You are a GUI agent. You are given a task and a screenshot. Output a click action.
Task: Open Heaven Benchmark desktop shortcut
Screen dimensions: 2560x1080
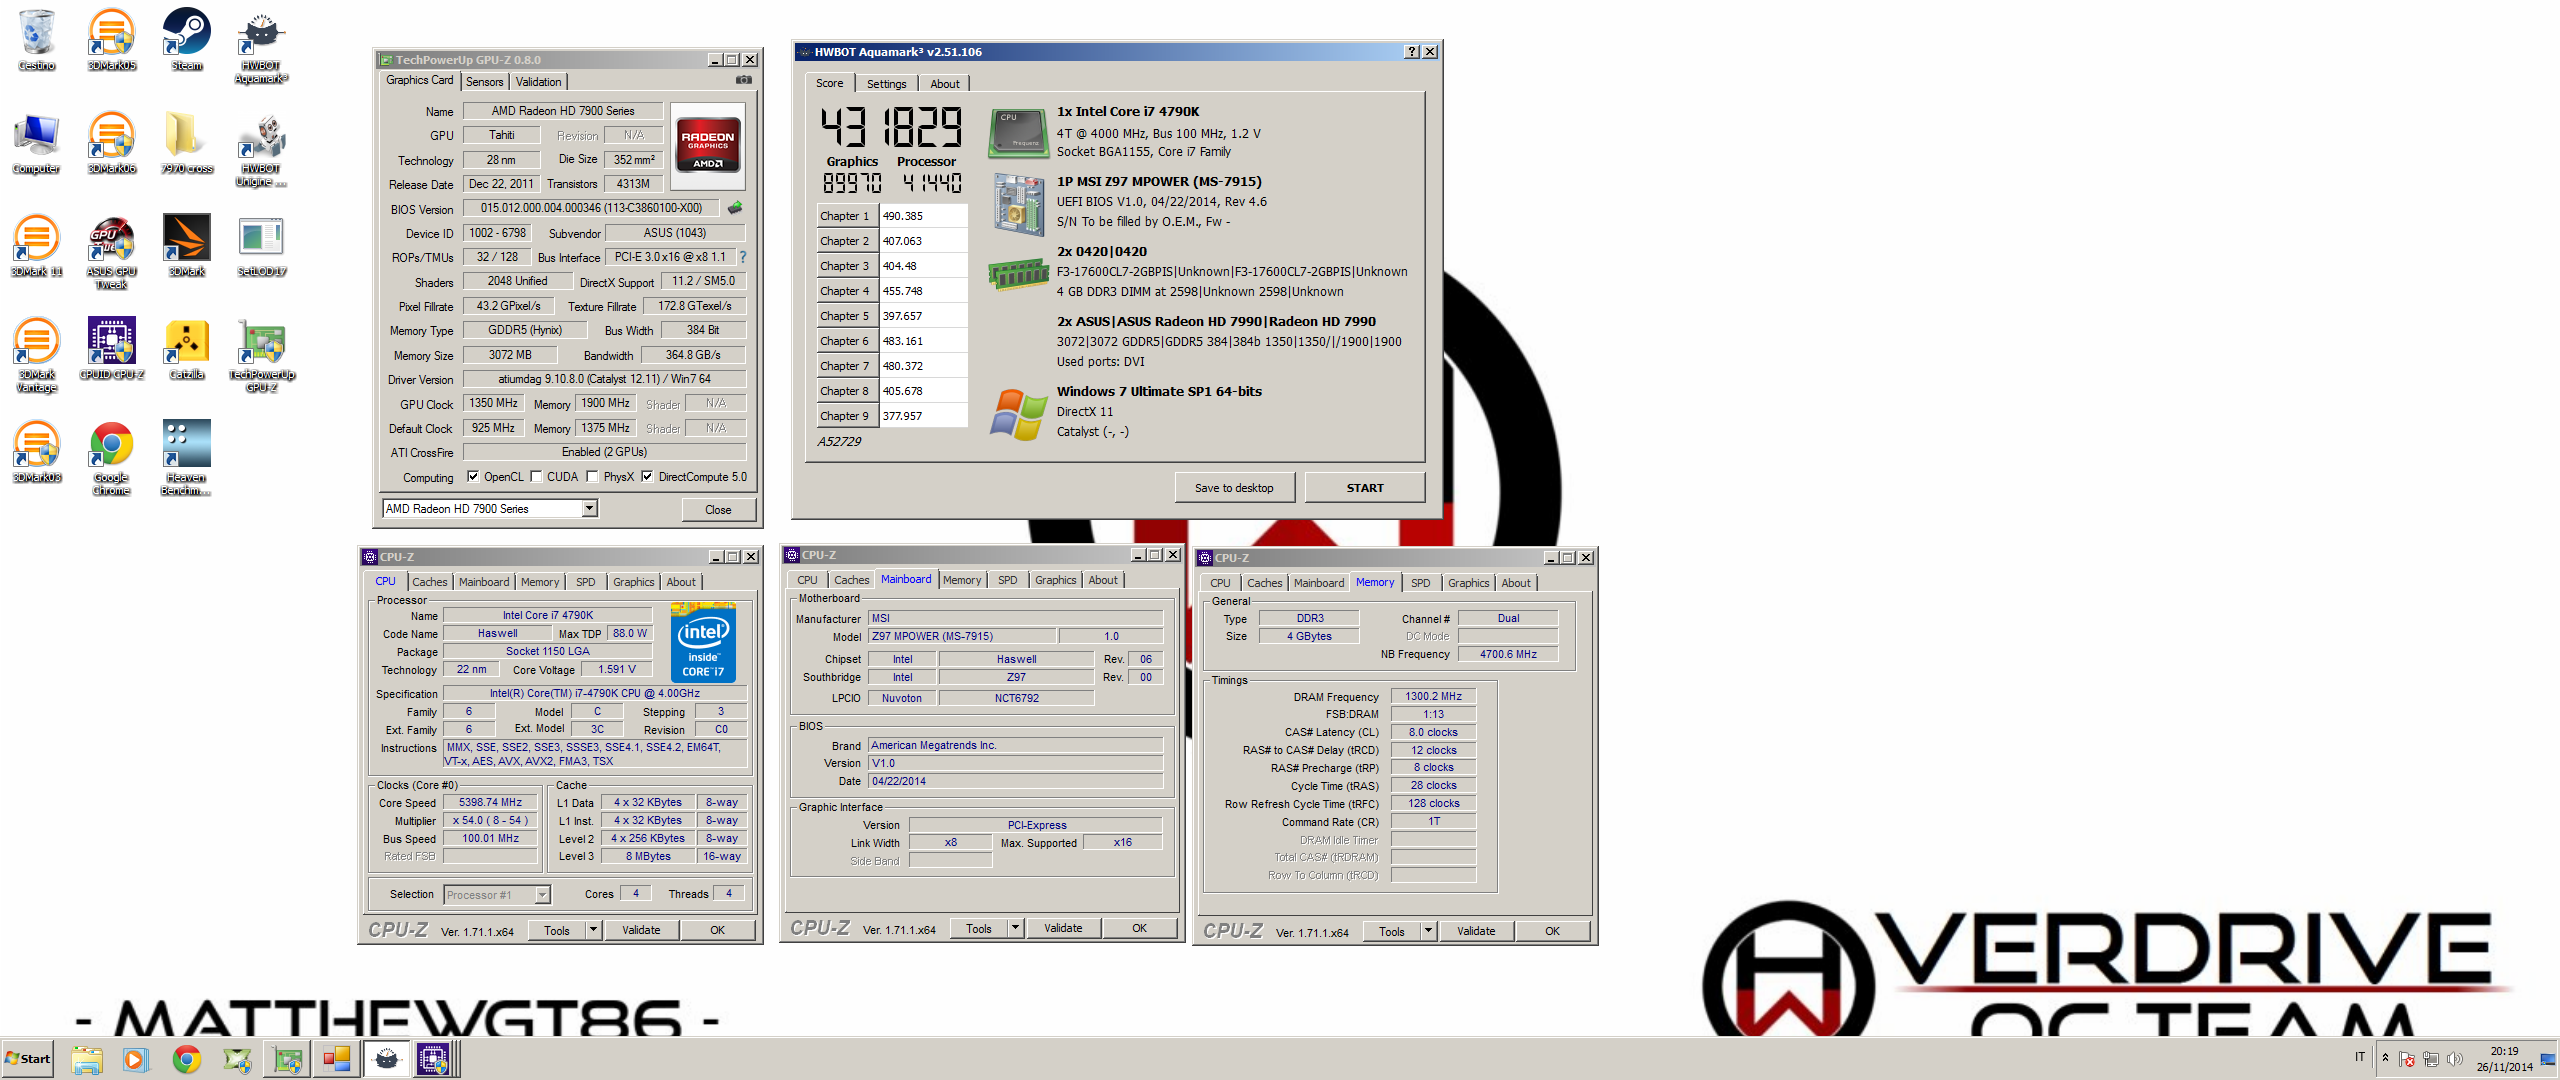186,458
